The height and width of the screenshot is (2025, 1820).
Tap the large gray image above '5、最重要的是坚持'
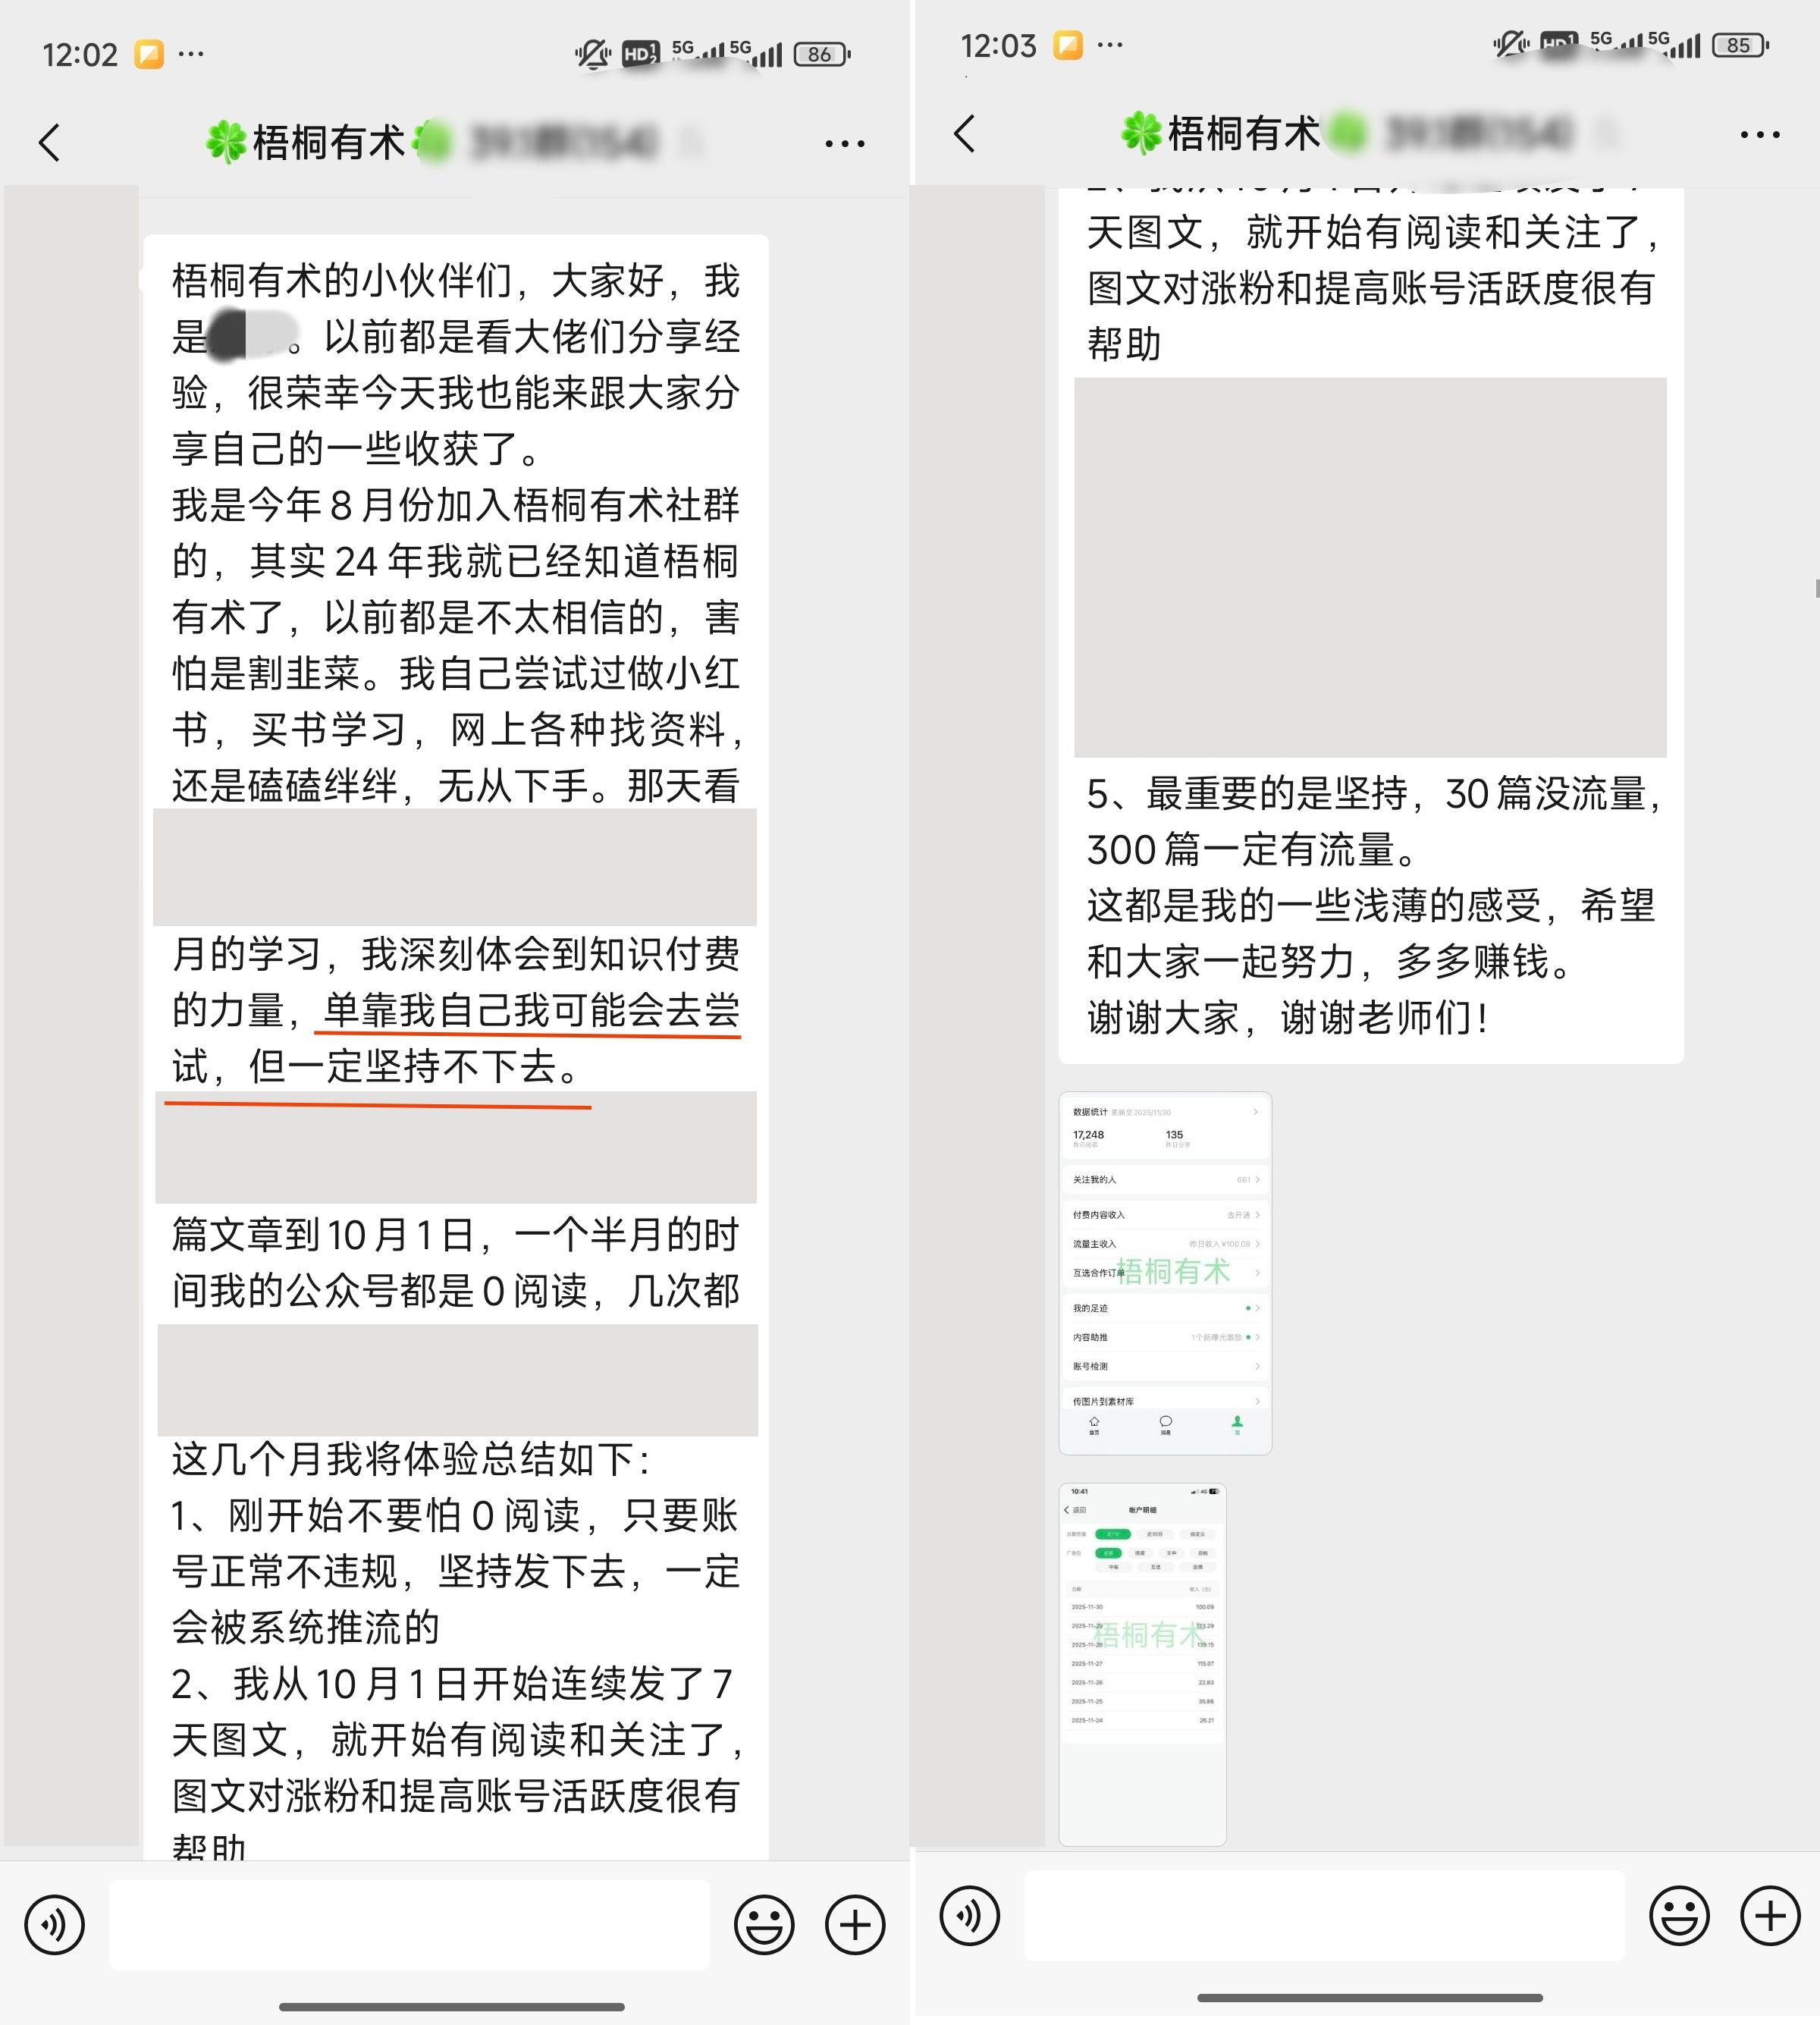1370,567
